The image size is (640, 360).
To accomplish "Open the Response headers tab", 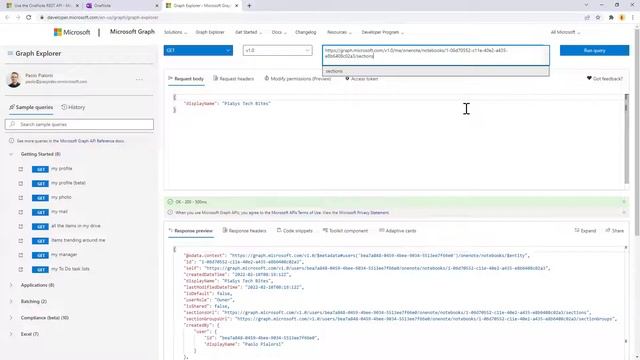I will coord(244,231).
